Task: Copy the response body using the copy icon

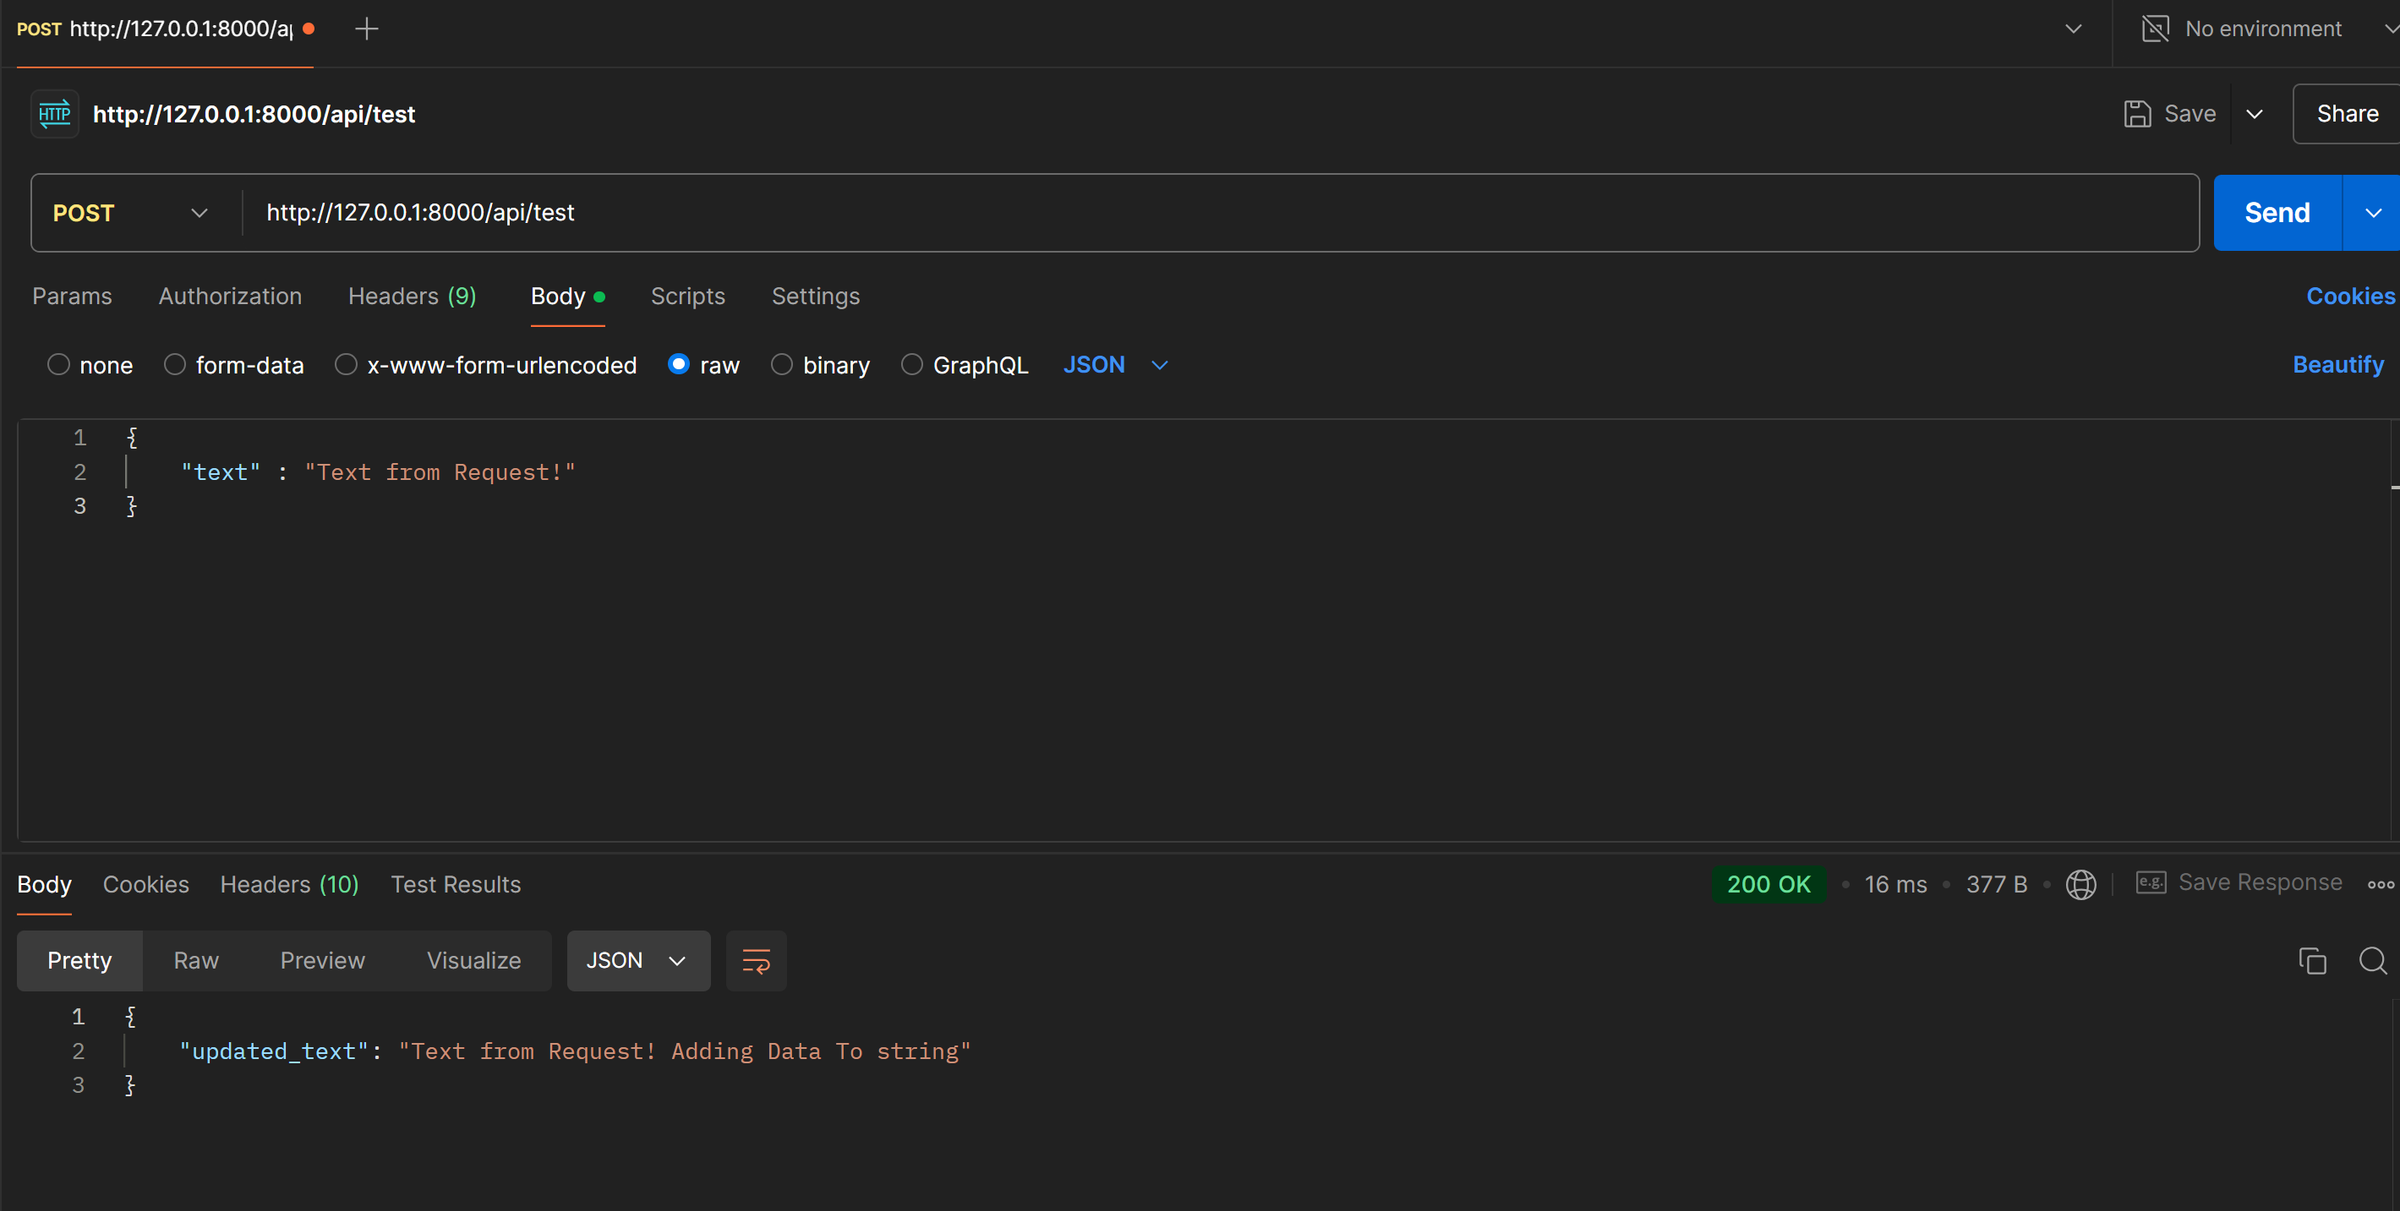Action: pos(2311,961)
